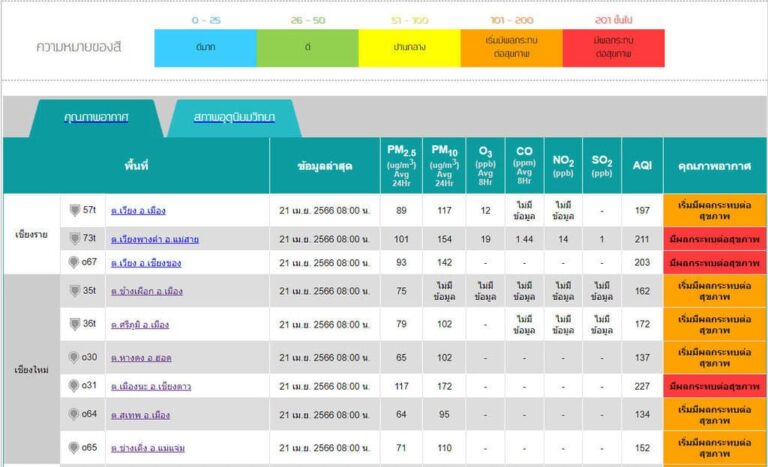This screenshot has height=467, width=768.
Task: Click the station marker icon for o64
Action: pyautogui.click(x=73, y=414)
